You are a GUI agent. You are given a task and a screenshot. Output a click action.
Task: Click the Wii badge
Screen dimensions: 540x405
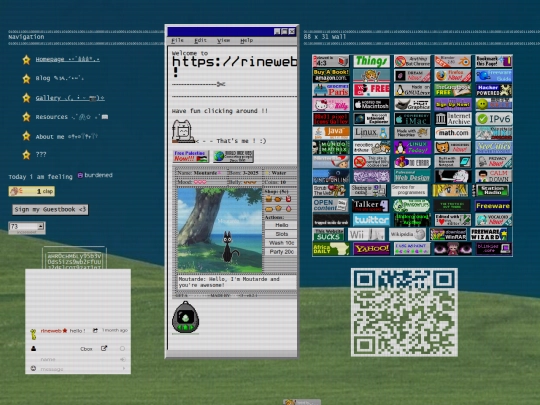point(366,234)
